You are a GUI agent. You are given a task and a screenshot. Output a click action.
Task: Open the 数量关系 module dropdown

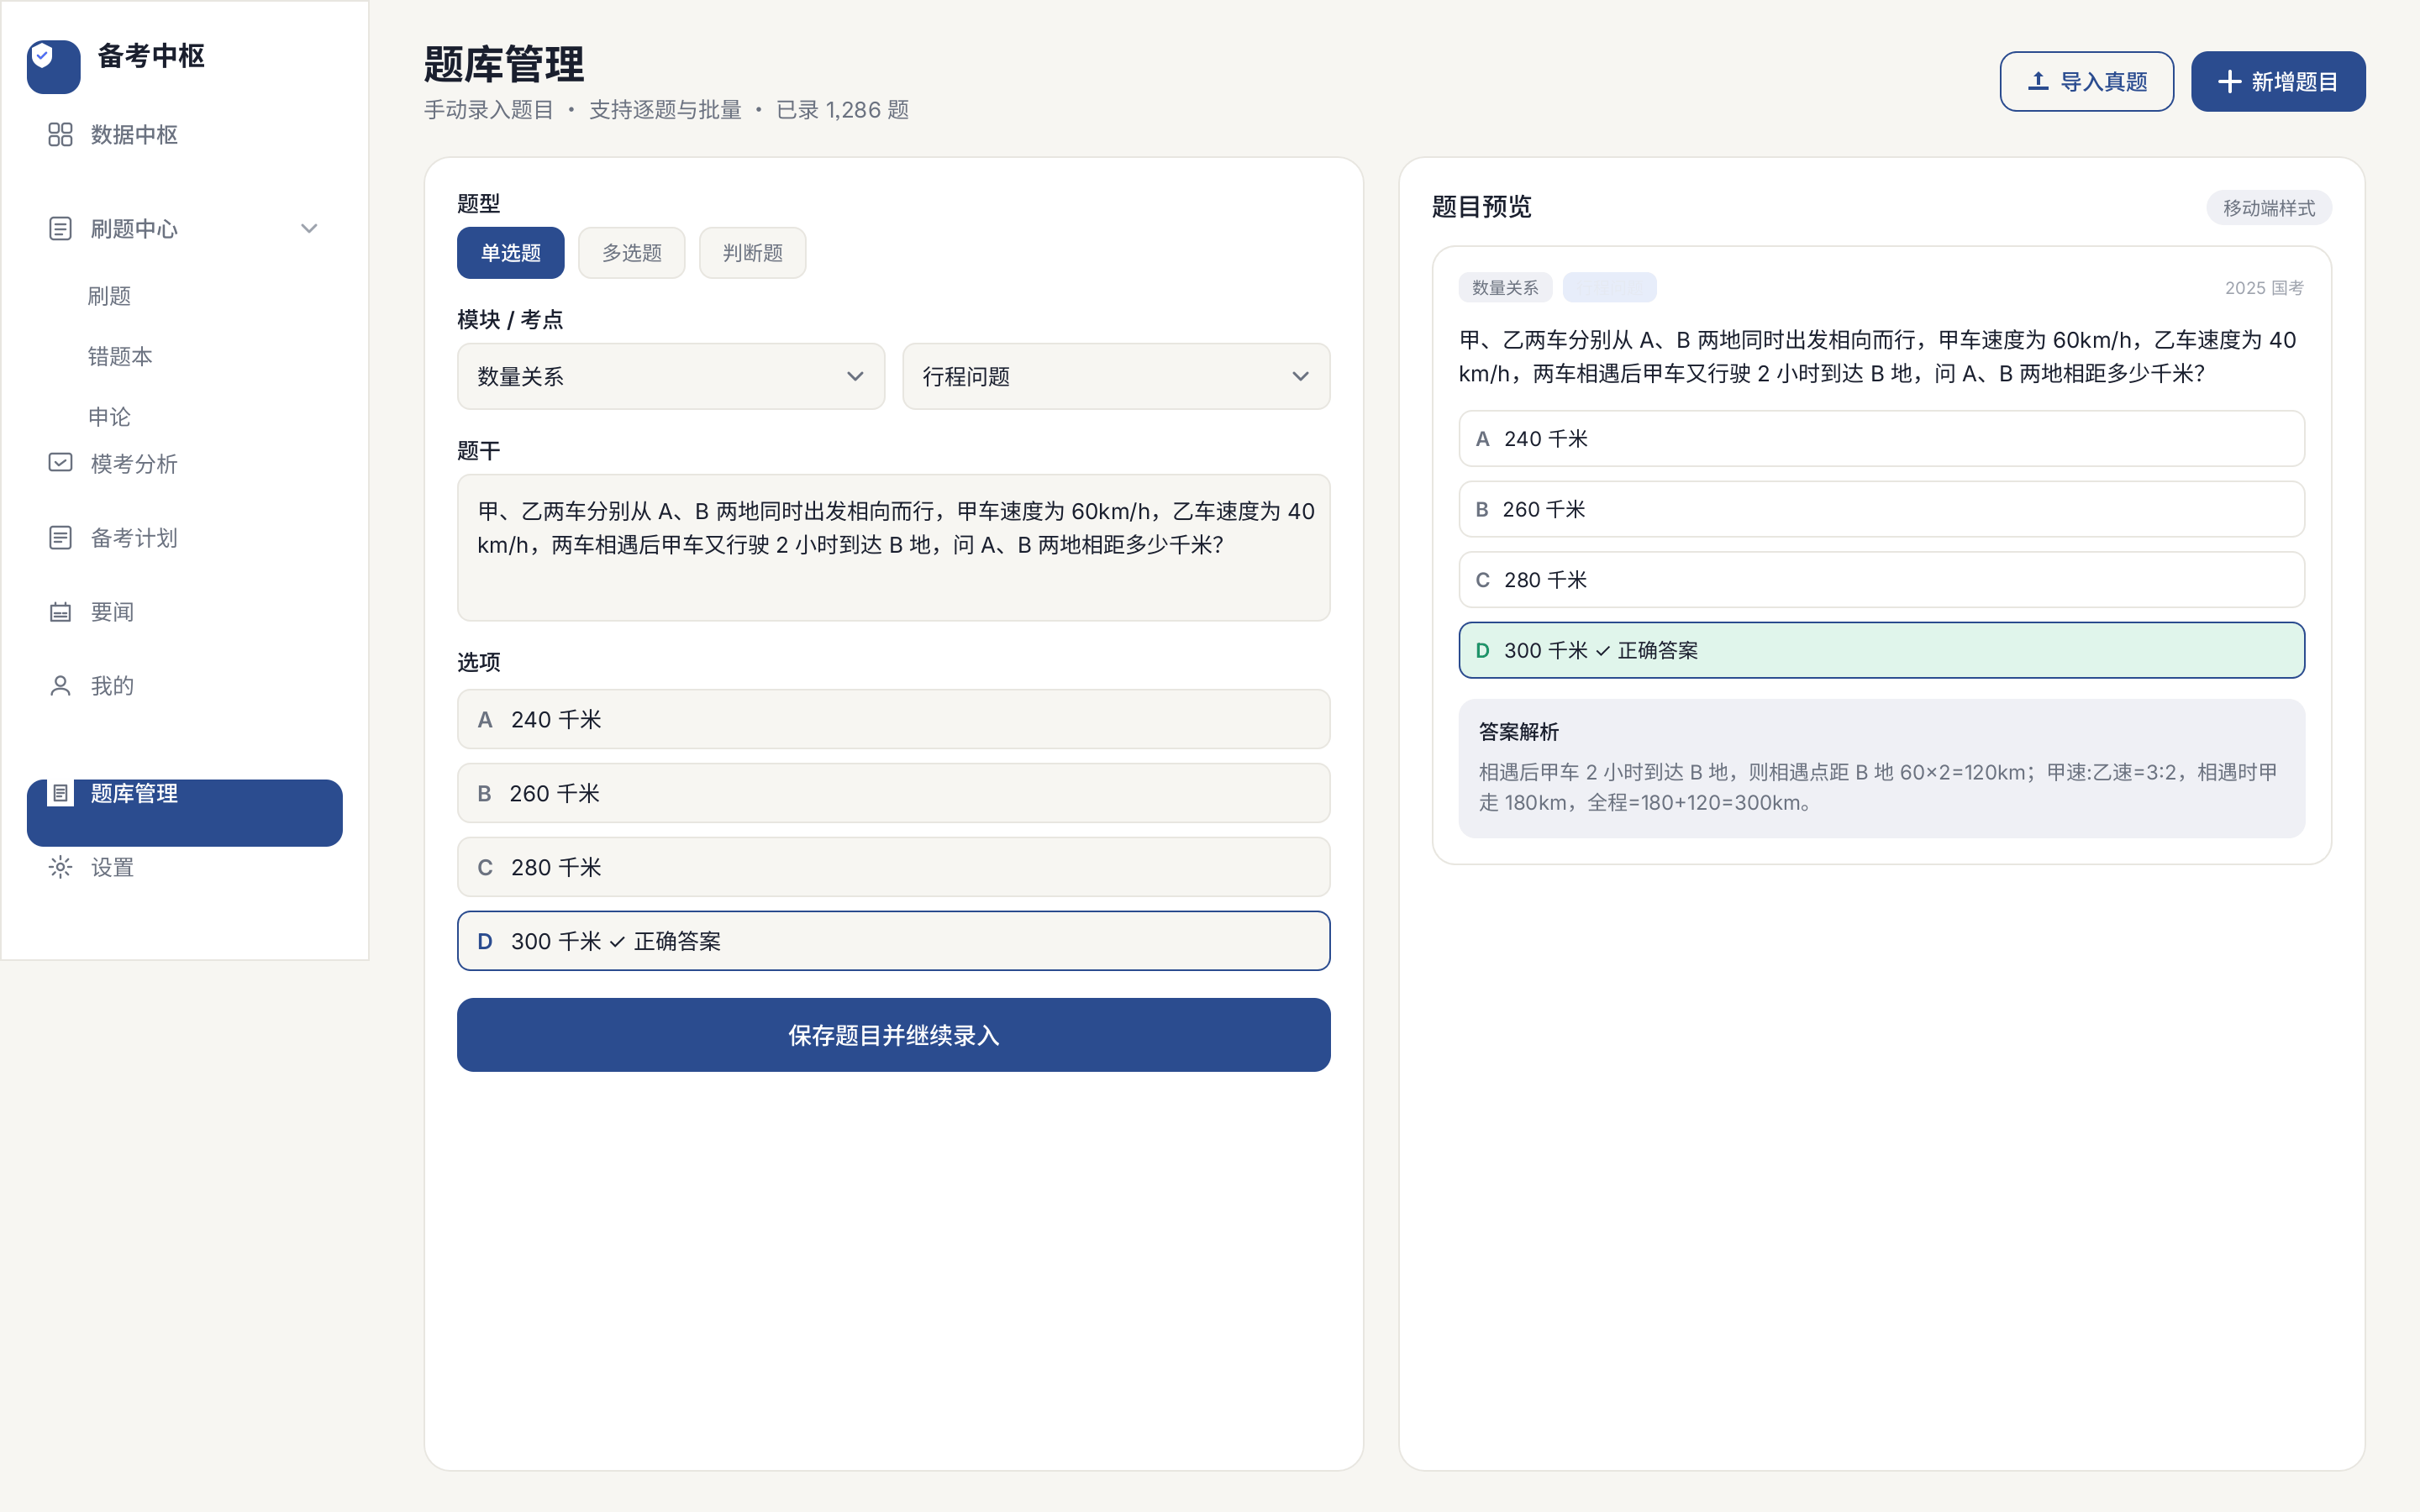pyautogui.click(x=671, y=376)
